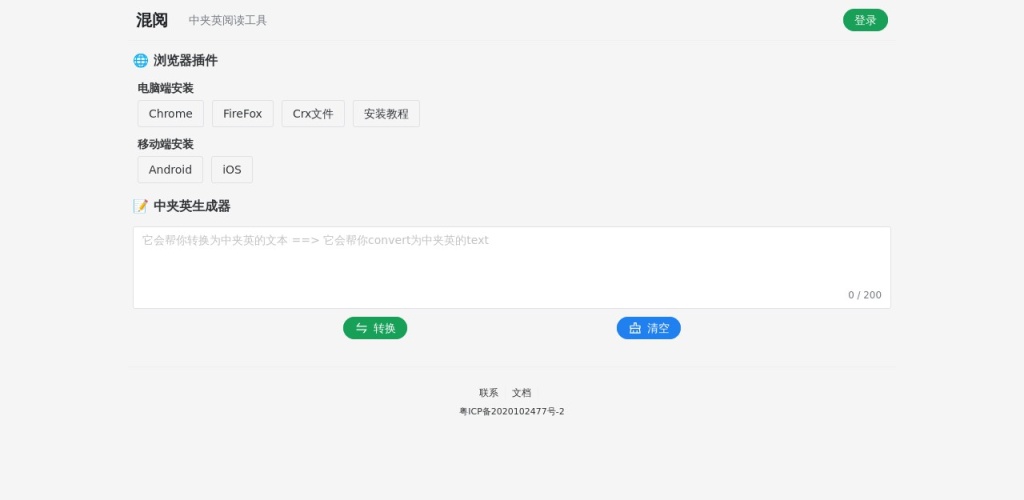Click the 混阅 site logo
This screenshot has height=500, width=1024.
[152, 20]
